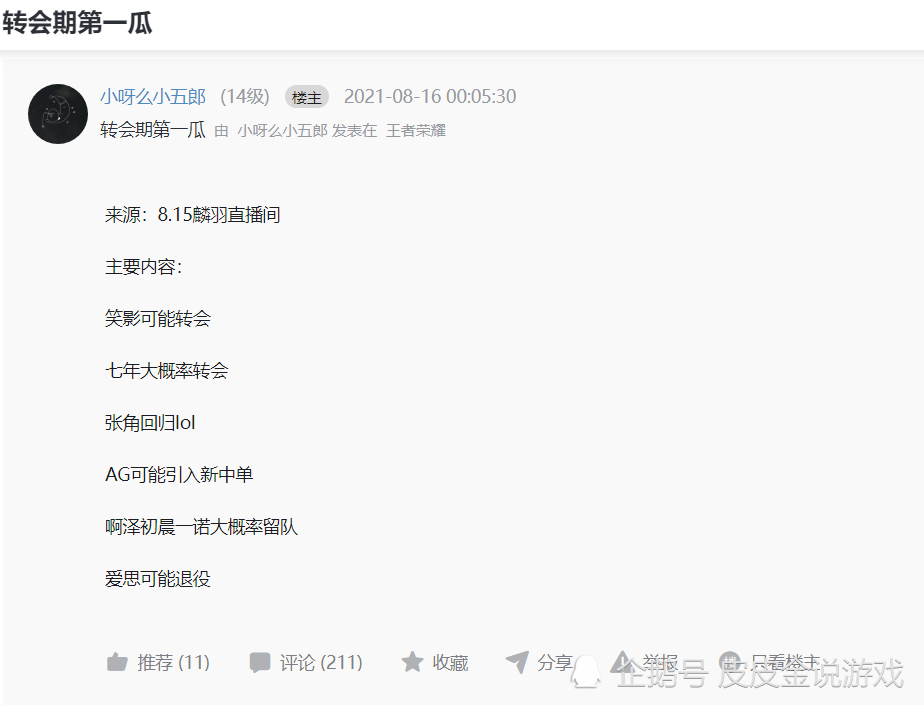Click the (14级) level indicator

click(245, 97)
